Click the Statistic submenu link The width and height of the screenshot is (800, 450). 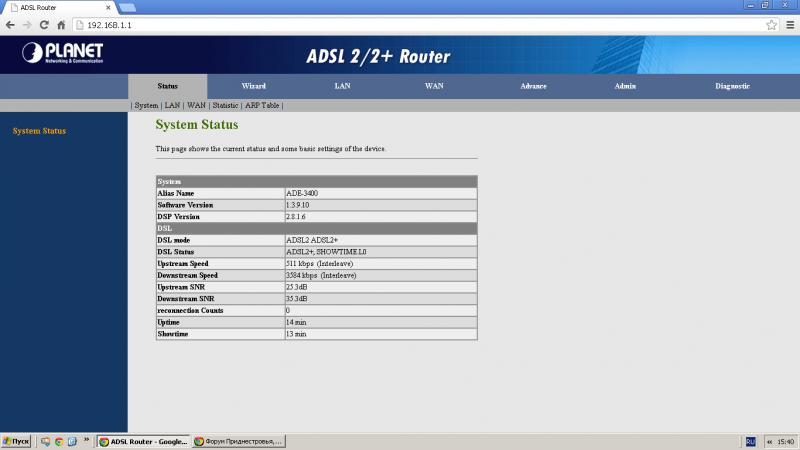tap(225, 105)
